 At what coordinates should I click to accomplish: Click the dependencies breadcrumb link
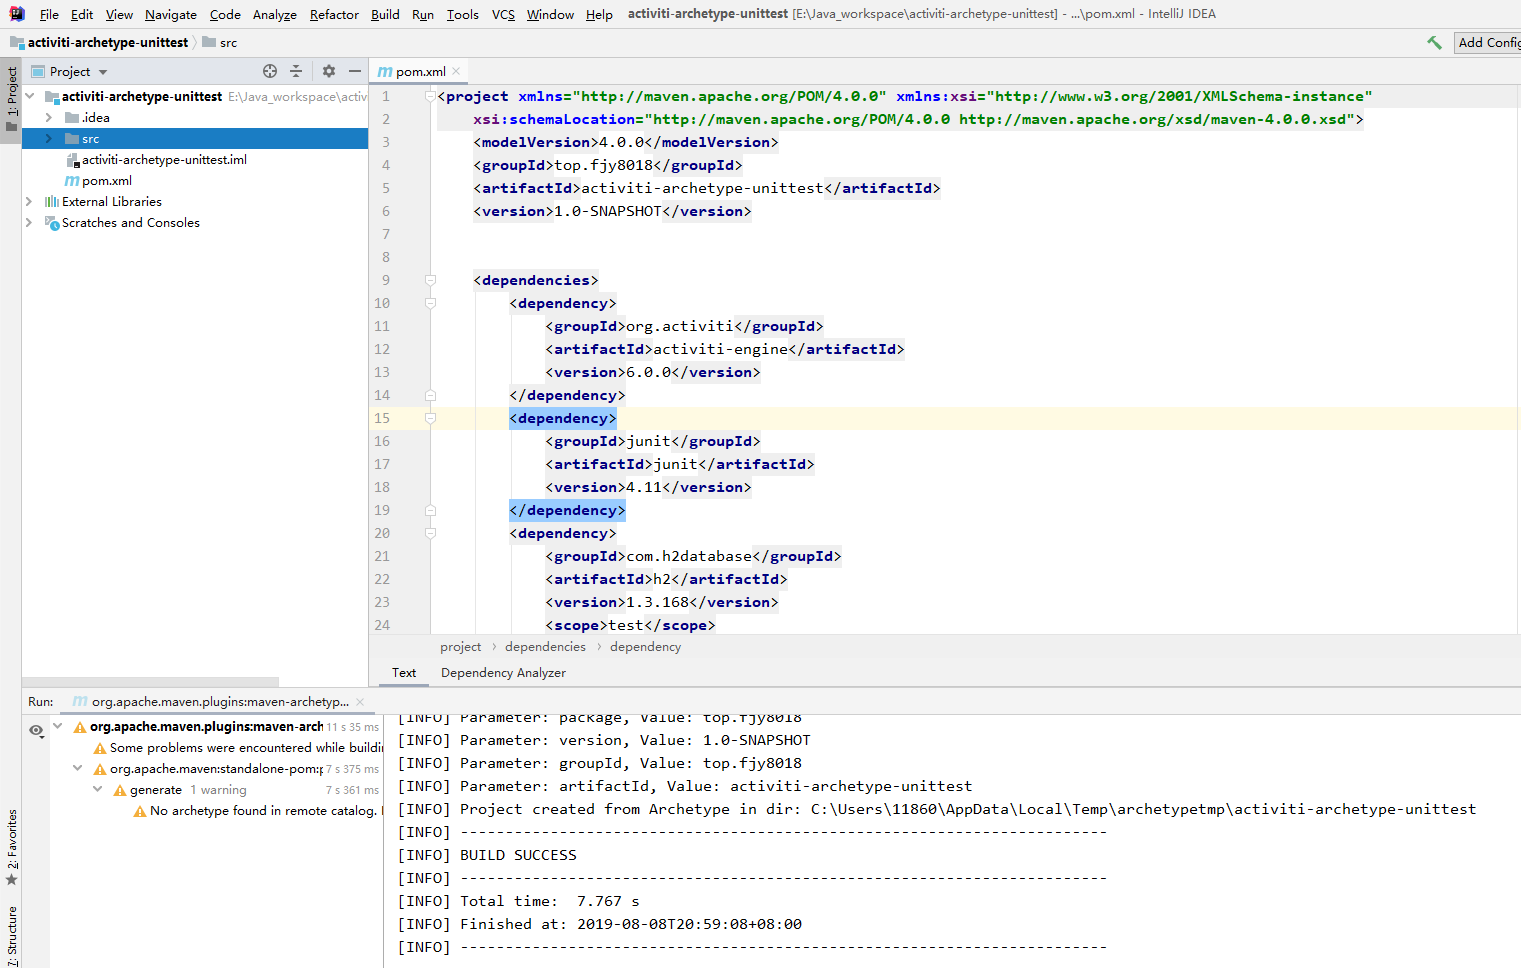(545, 647)
